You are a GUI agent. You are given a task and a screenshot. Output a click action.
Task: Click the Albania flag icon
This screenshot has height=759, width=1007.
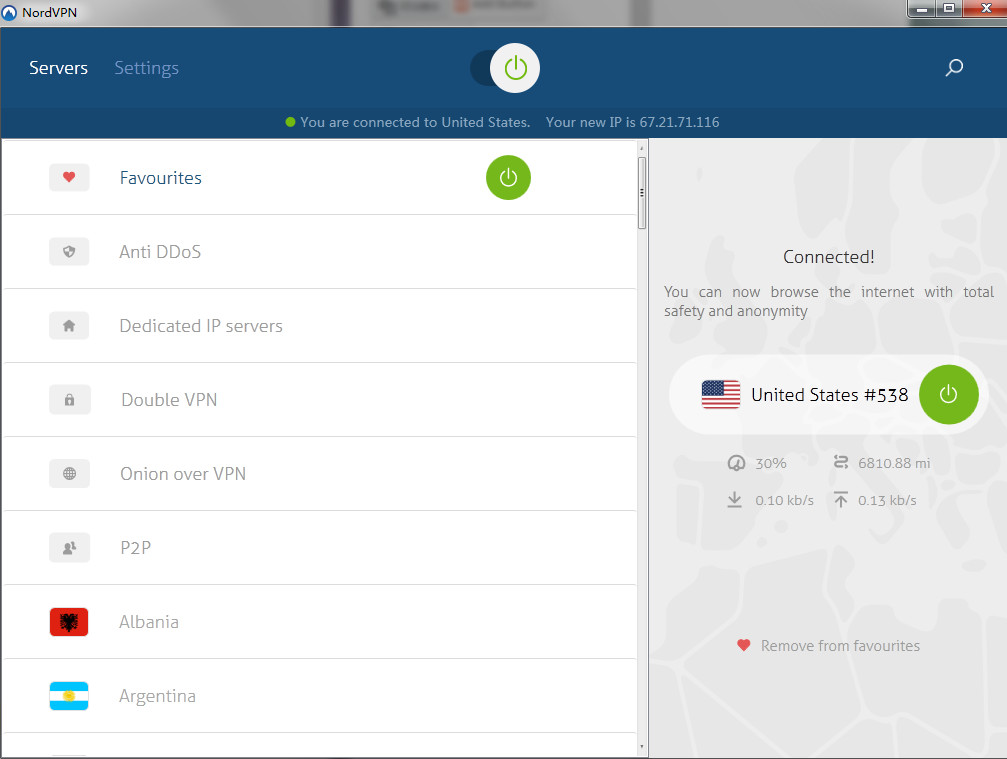(69, 622)
